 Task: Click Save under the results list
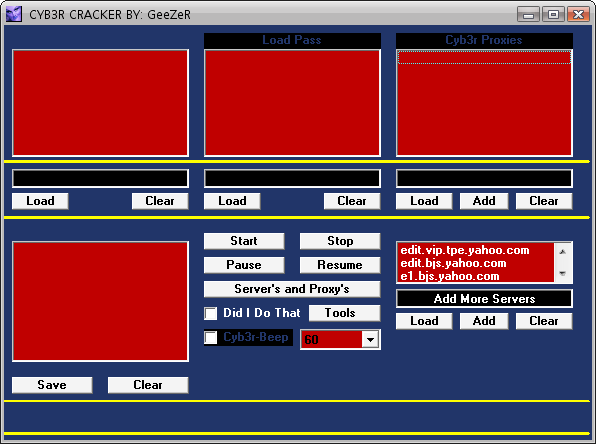(52, 385)
